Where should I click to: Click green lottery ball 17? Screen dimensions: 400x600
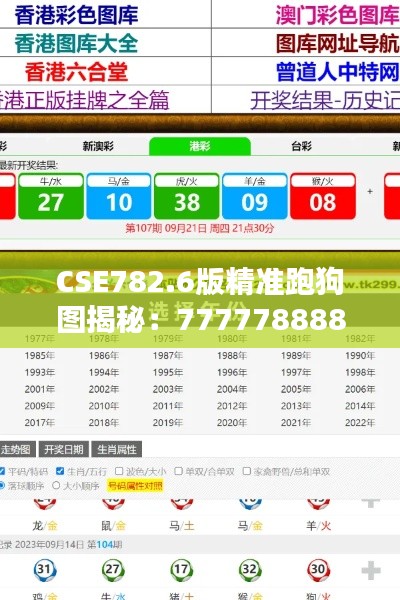[181, 570]
